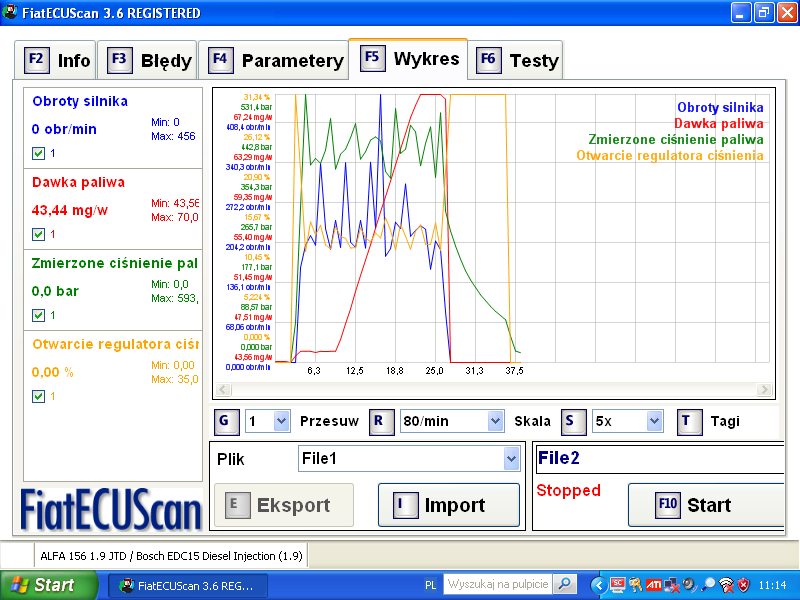Click the R key button next to Przesuw
Viewport: 800px width, 600px height.
pyautogui.click(x=382, y=422)
